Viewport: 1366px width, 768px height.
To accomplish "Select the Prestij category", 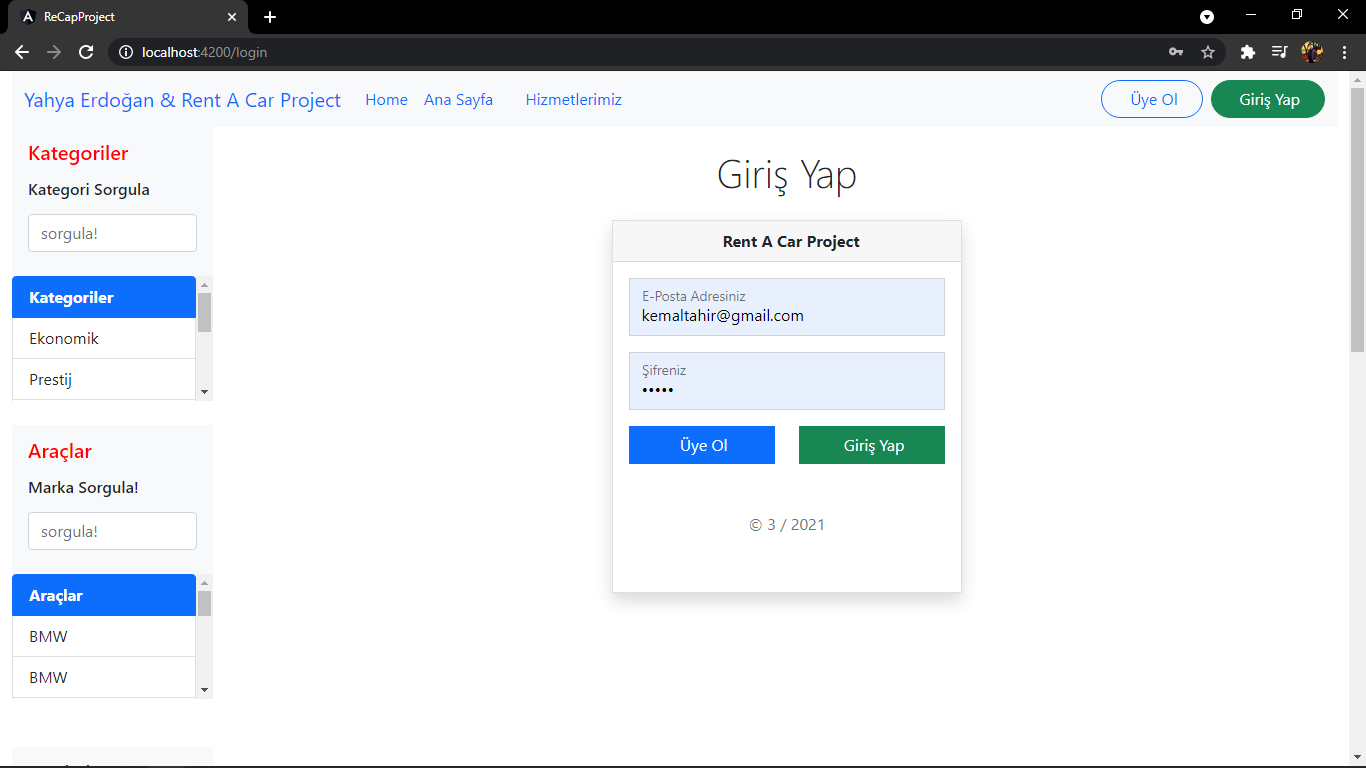I will coord(51,379).
